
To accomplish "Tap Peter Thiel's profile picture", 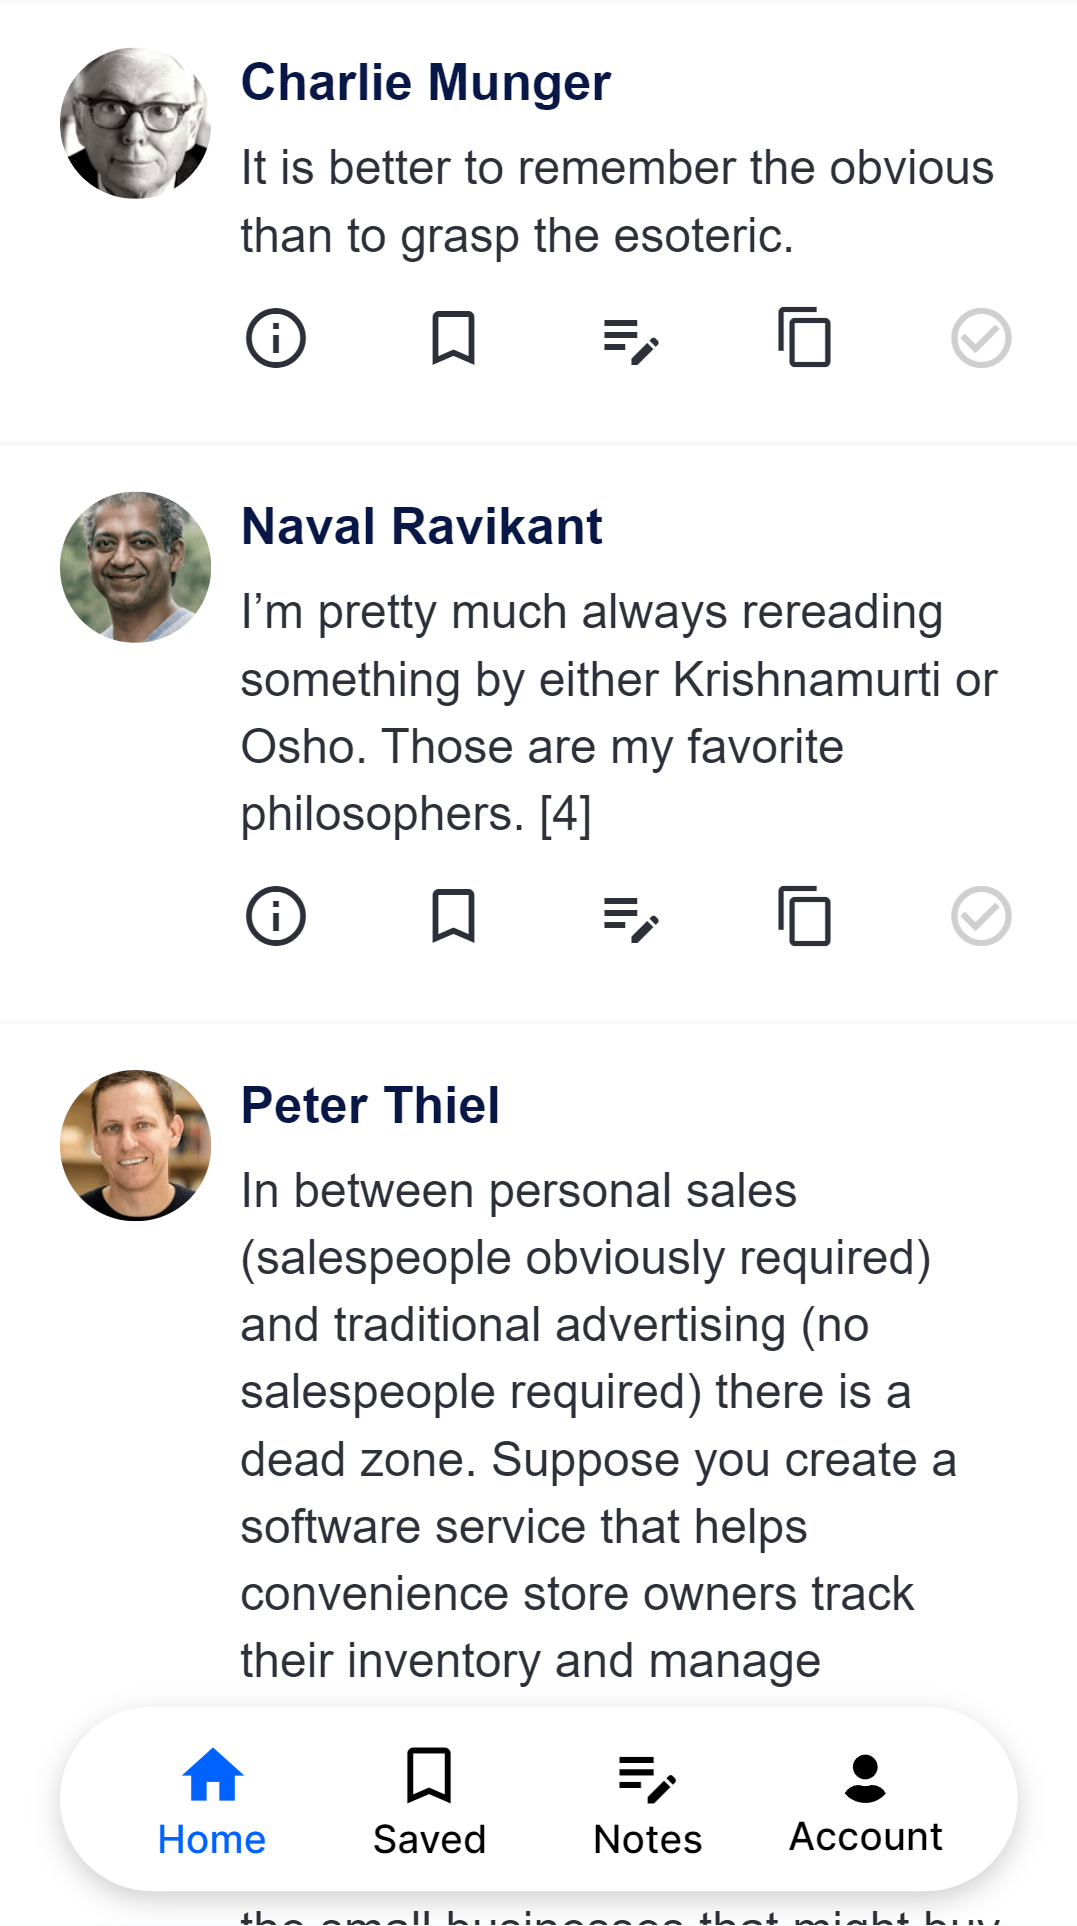I will coord(136,1145).
